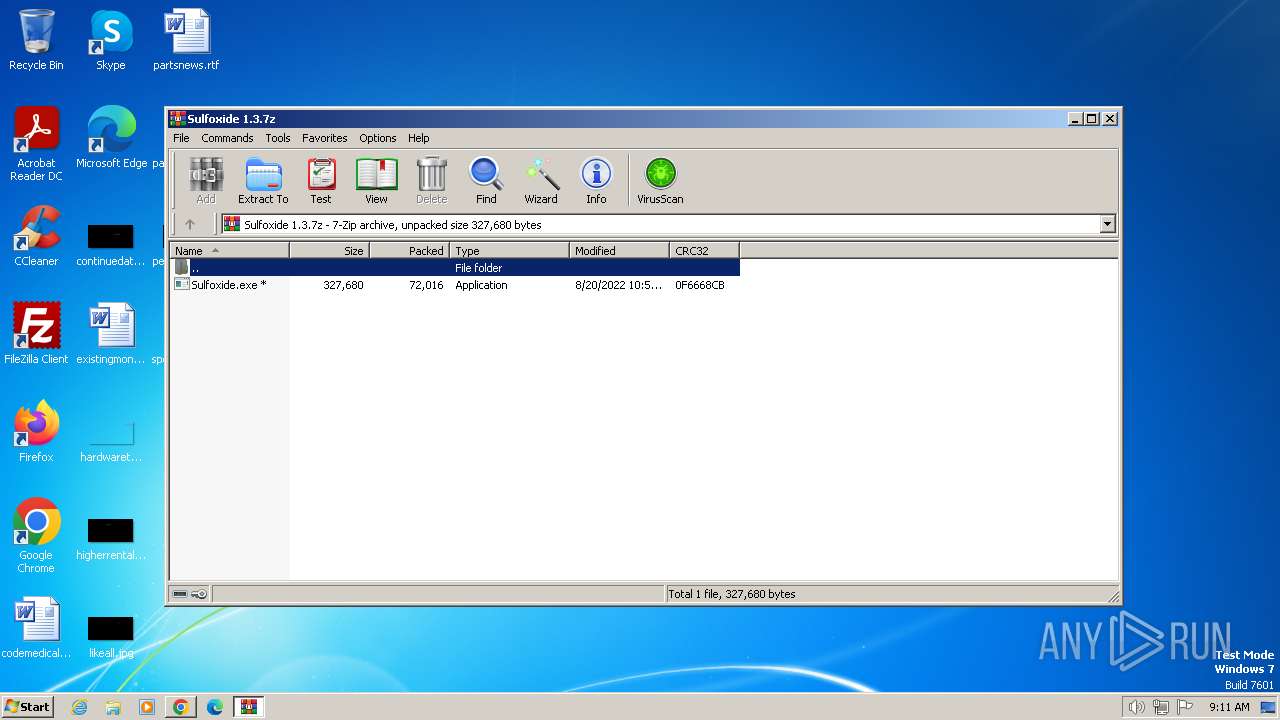Launch the Wizard tool
The height and width of the screenshot is (720, 1280).
pyautogui.click(x=541, y=181)
